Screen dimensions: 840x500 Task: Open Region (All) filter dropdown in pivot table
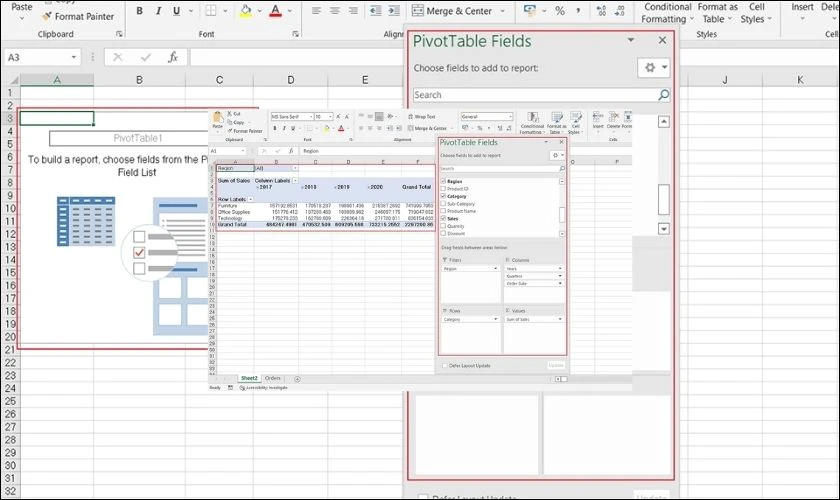point(295,168)
